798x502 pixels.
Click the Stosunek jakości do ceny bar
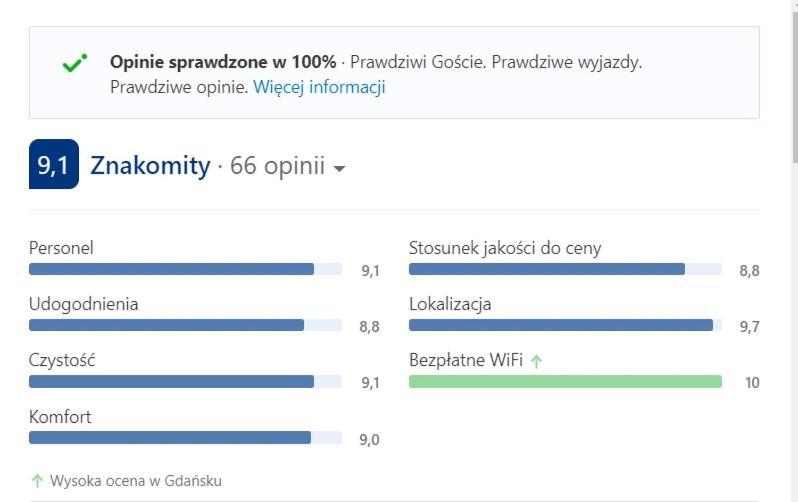point(565,269)
